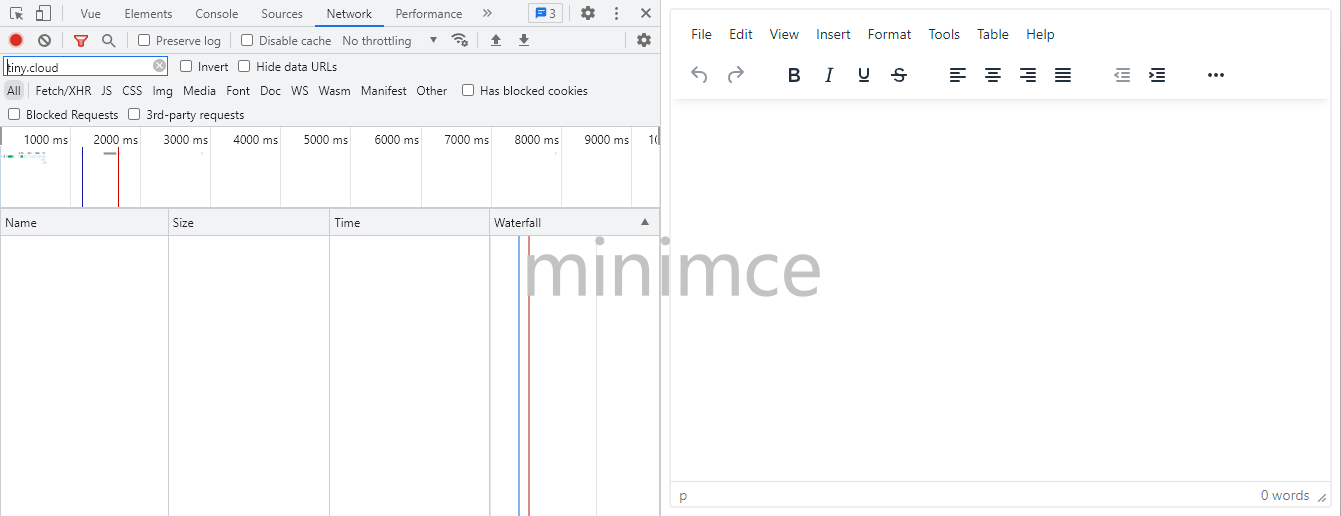
Task: Open network settings gear icon
Action: (x=644, y=40)
